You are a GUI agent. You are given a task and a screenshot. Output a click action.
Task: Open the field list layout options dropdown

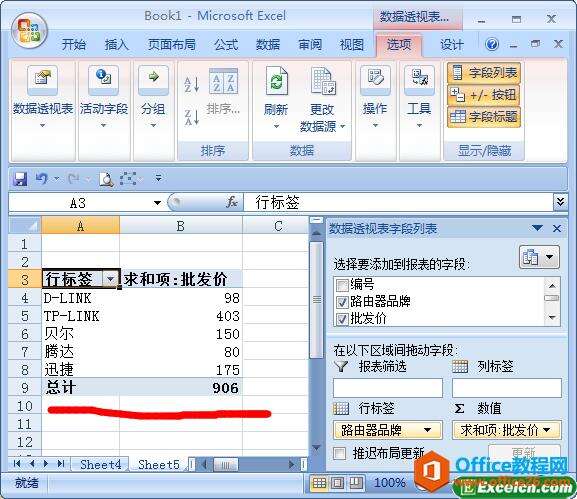[539, 257]
